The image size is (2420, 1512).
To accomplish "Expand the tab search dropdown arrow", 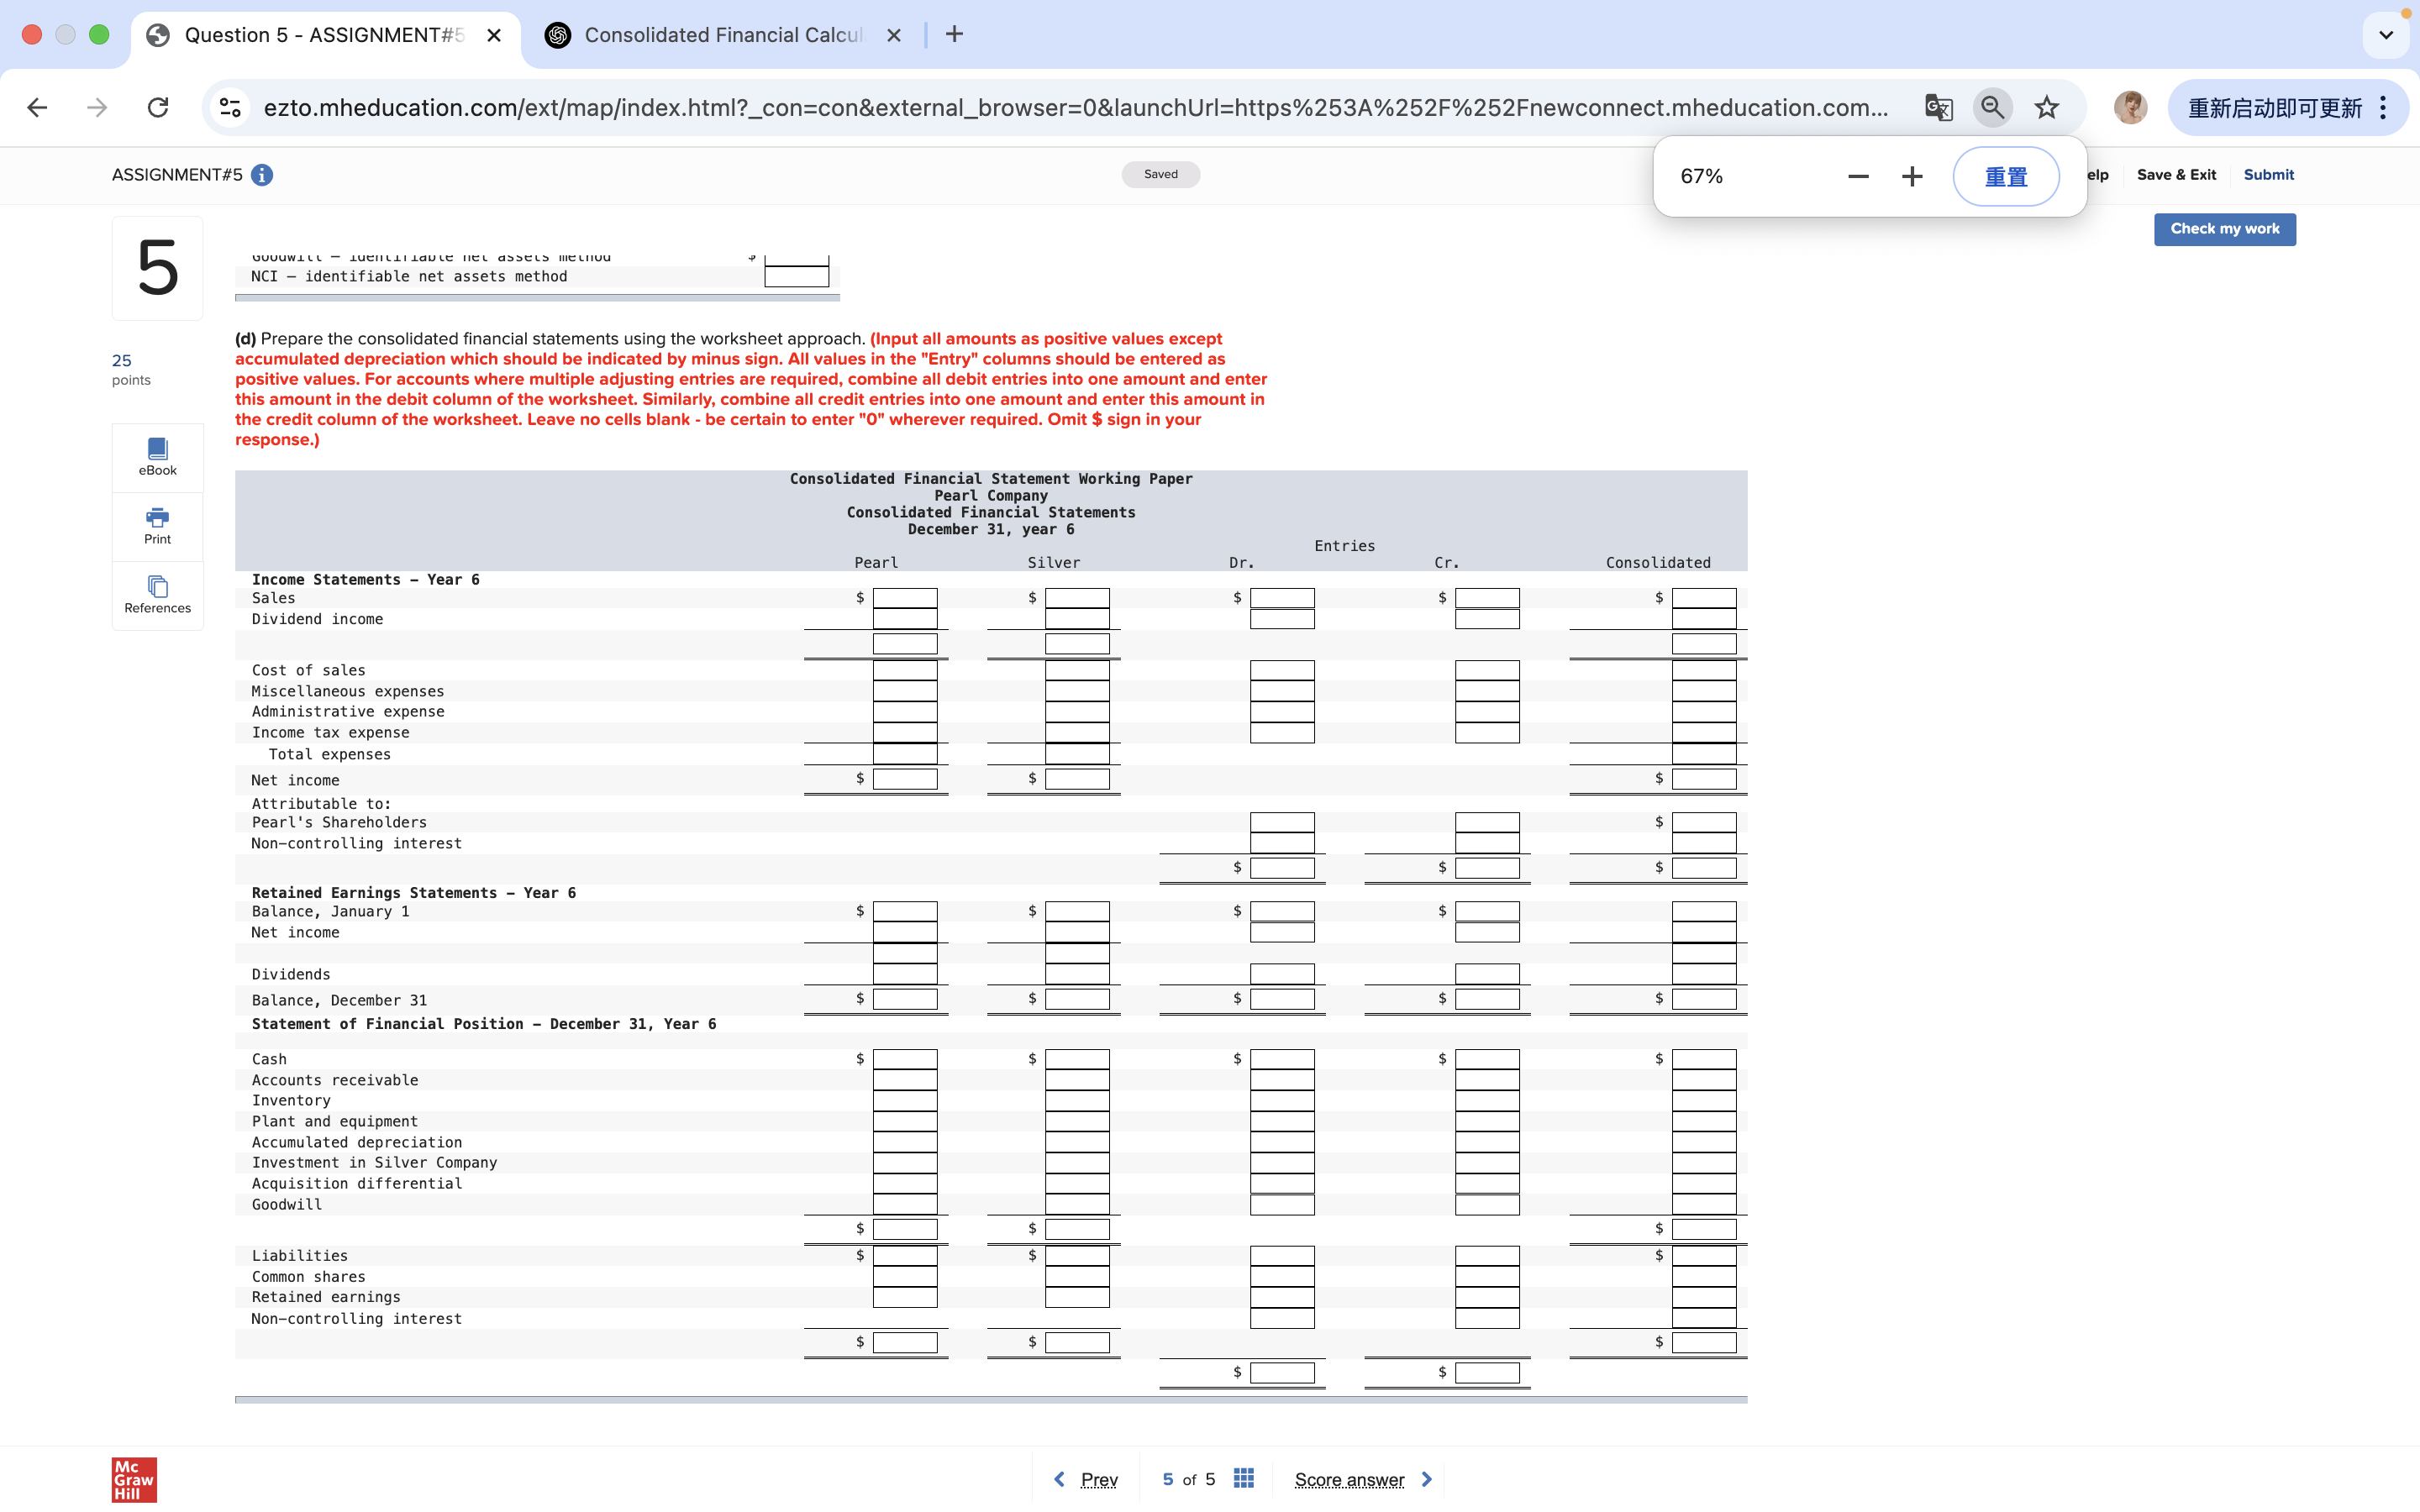I will (x=2386, y=35).
